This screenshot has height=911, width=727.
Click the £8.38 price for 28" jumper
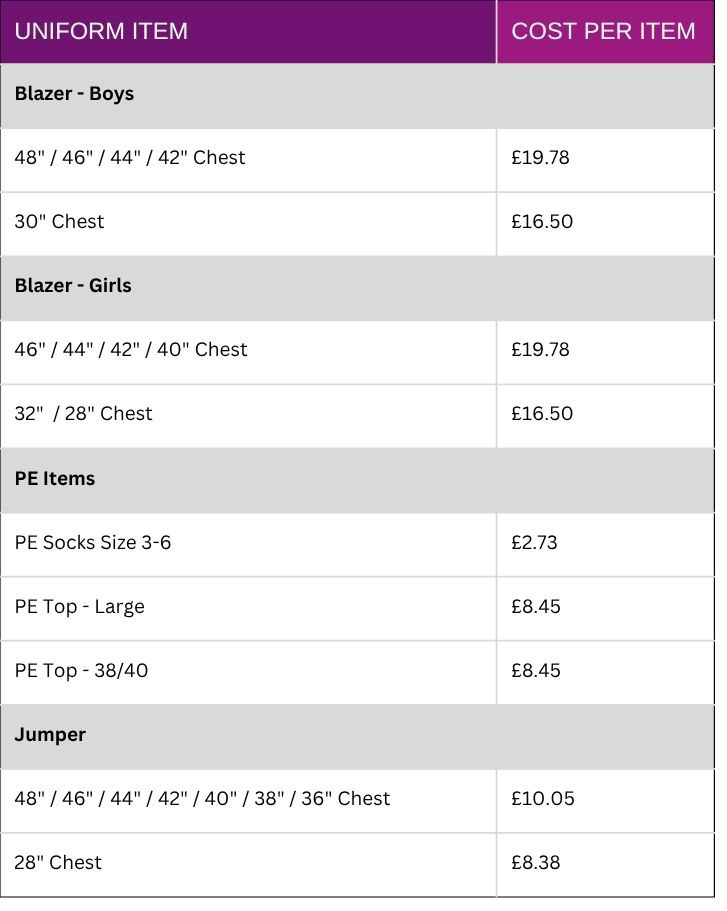pyautogui.click(x=535, y=863)
